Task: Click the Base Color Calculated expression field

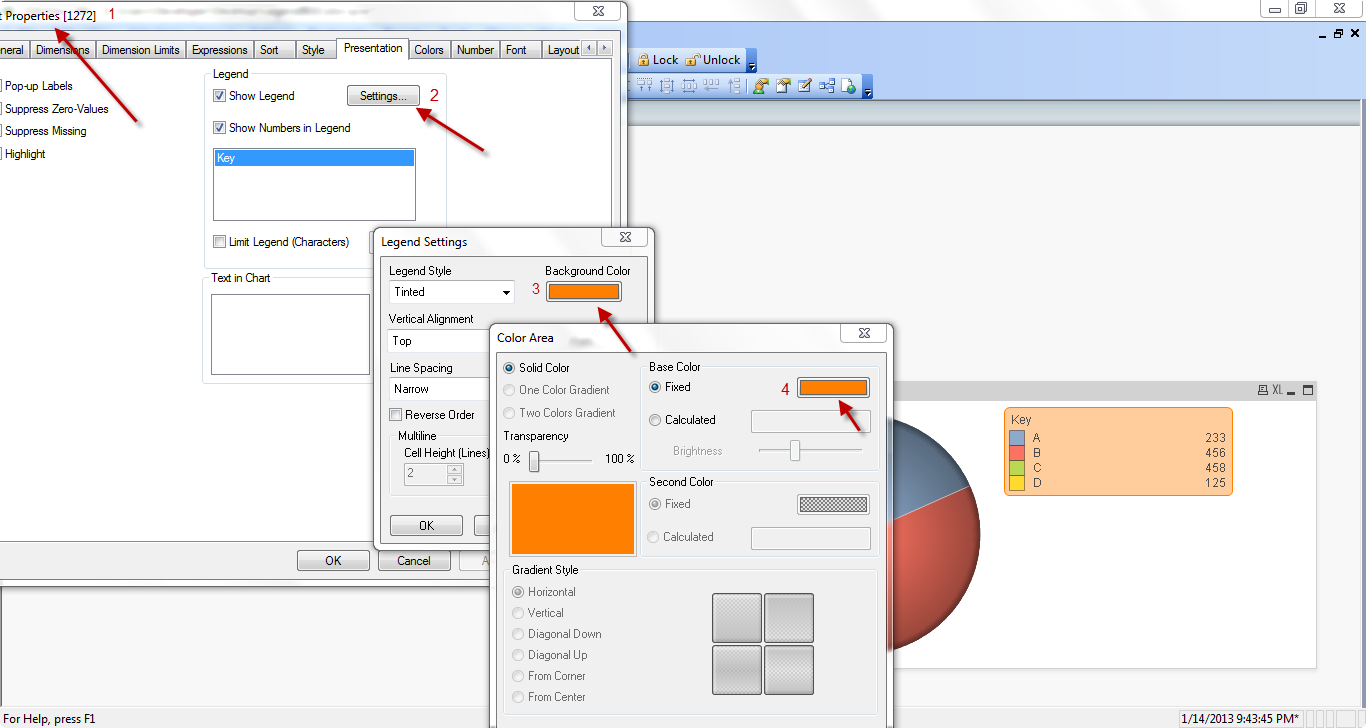Action: point(811,421)
